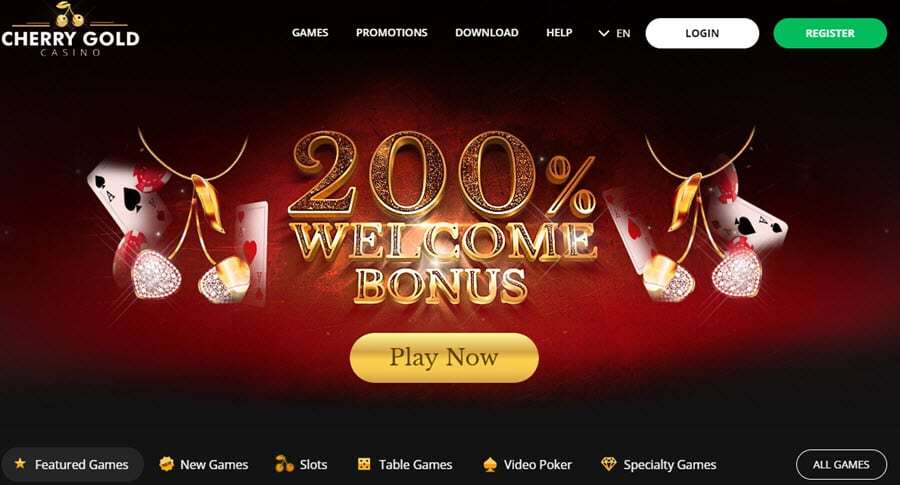
Task: Click the Cherry Gold Casino logo
Action: (70, 29)
